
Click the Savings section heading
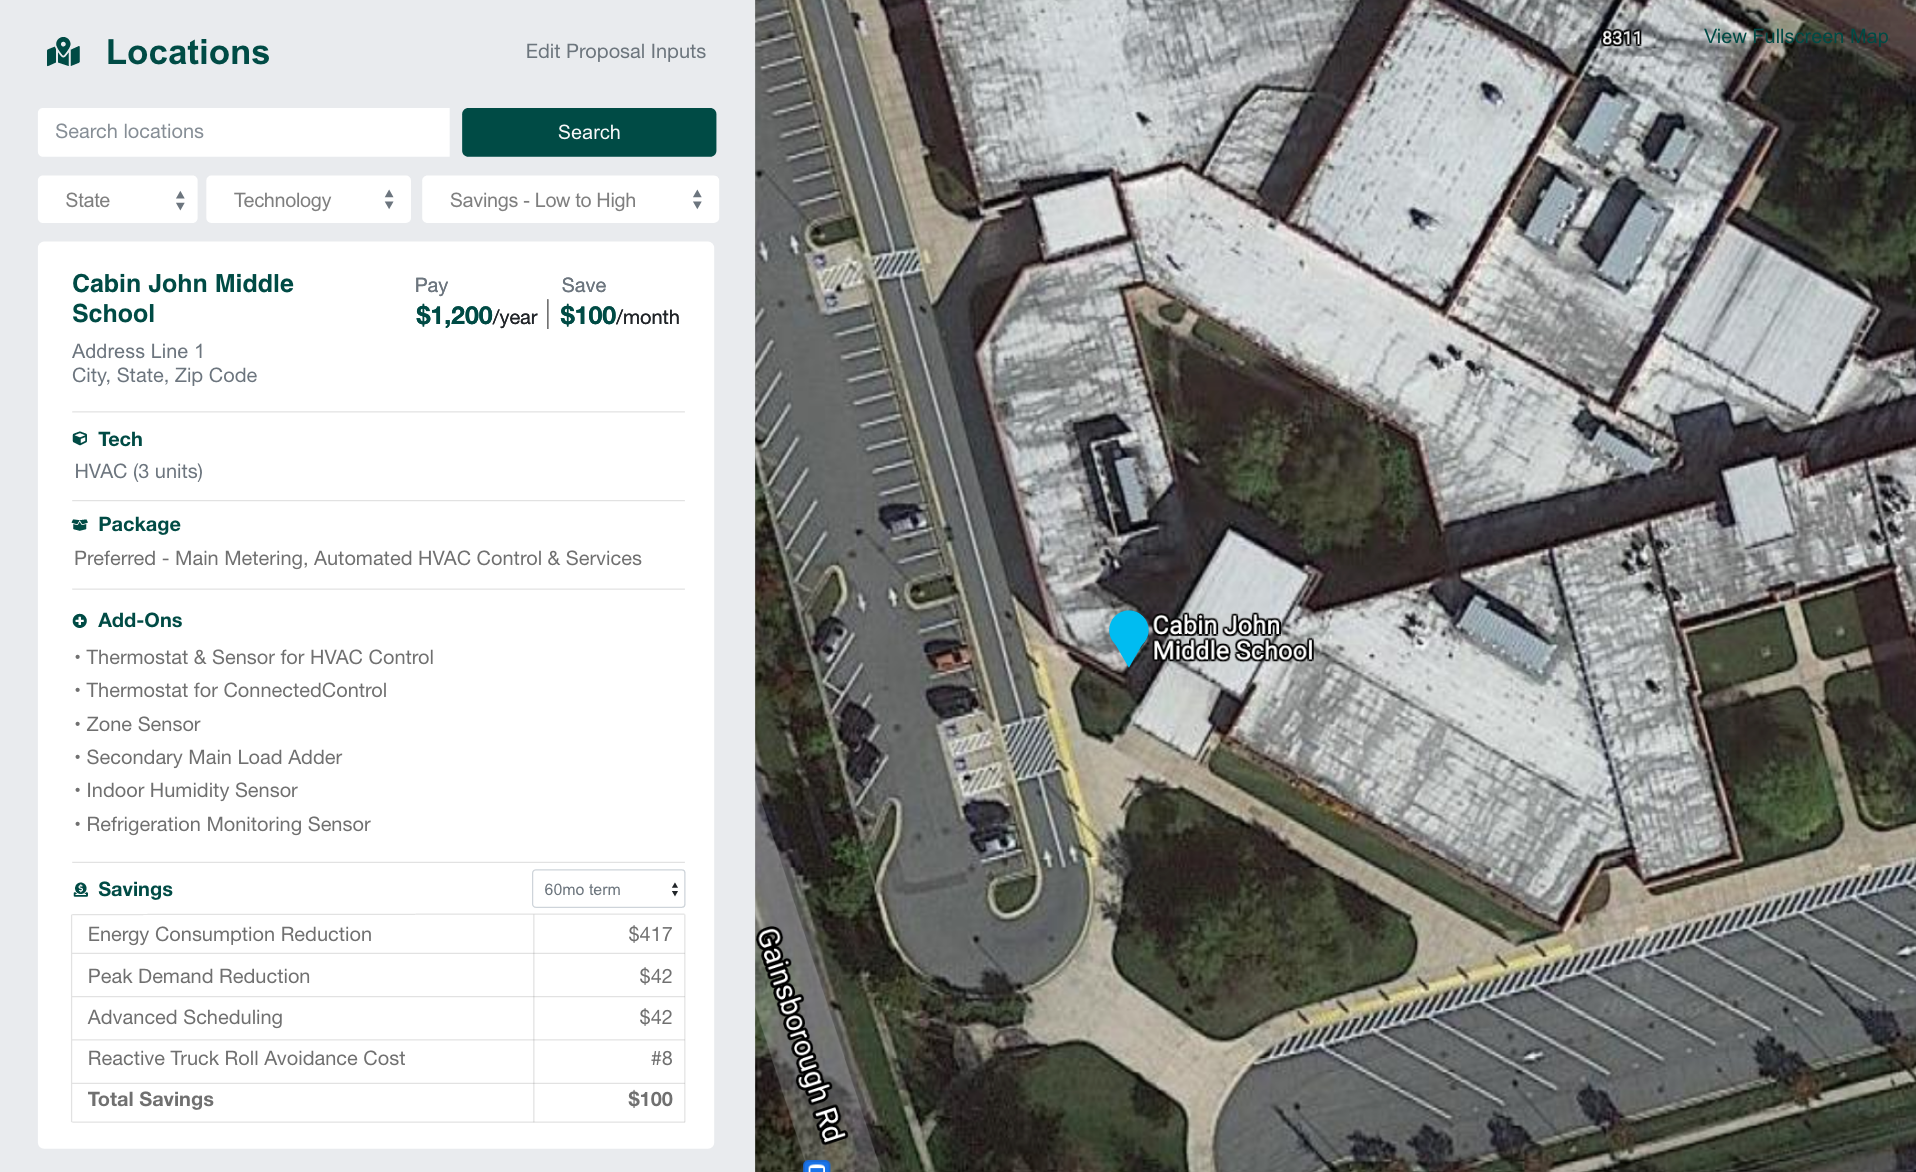(135, 890)
